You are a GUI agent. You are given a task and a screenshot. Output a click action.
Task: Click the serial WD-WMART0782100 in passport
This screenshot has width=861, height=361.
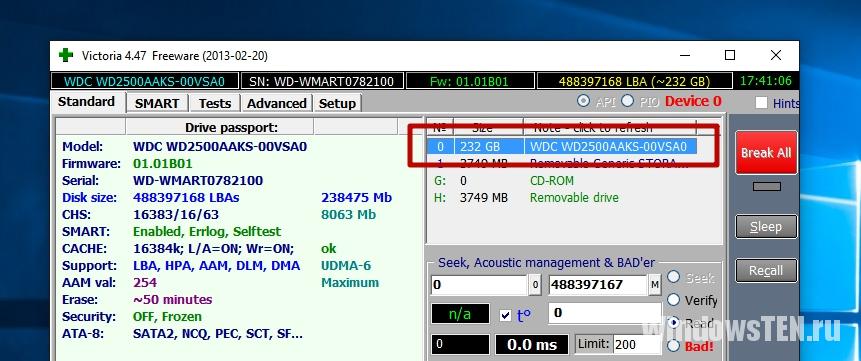coord(198,181)
